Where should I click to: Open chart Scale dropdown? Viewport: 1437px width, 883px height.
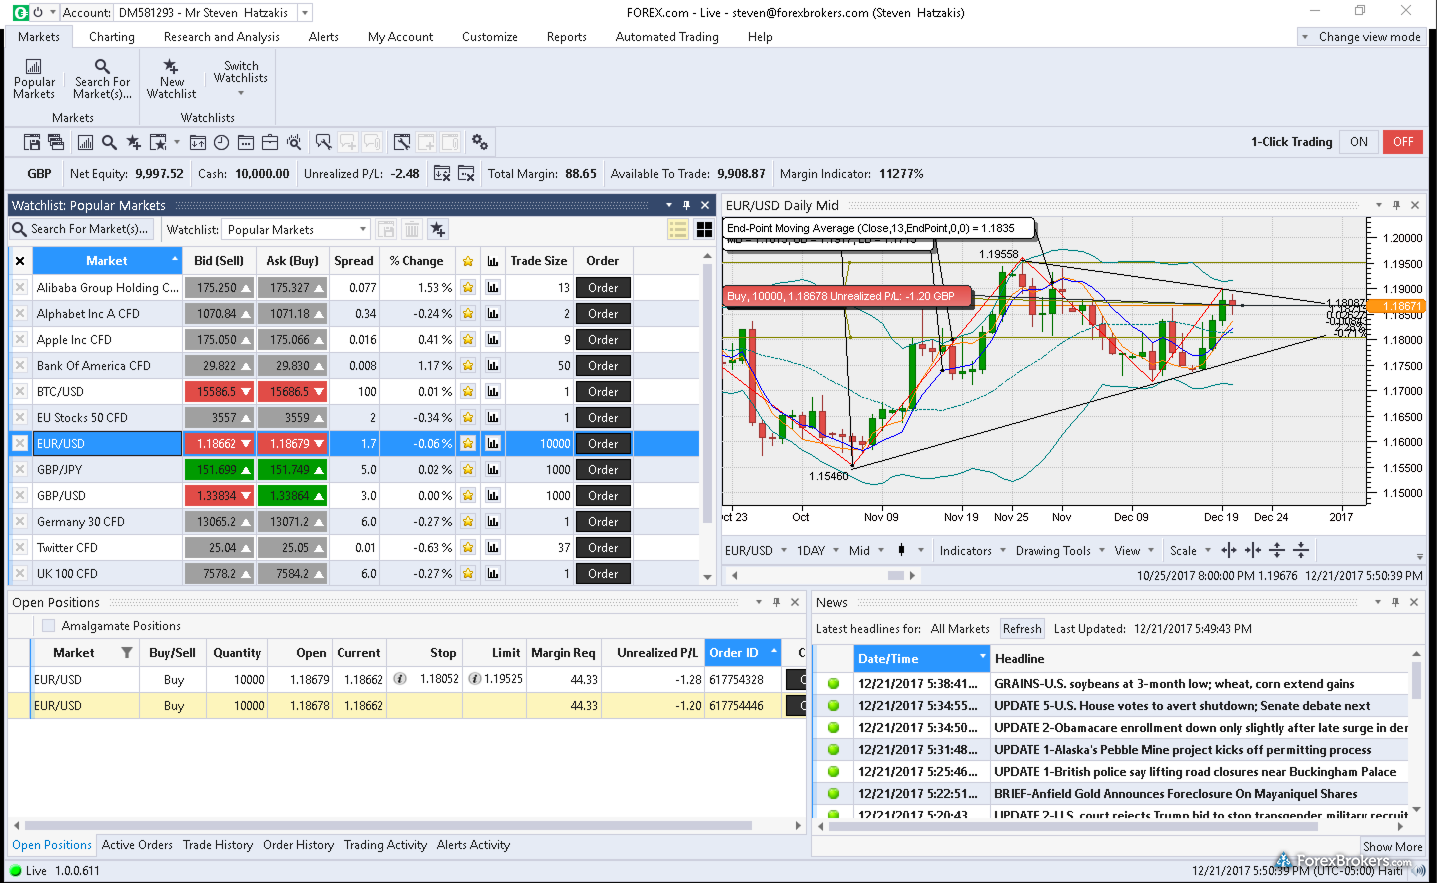pos(1190,551)
